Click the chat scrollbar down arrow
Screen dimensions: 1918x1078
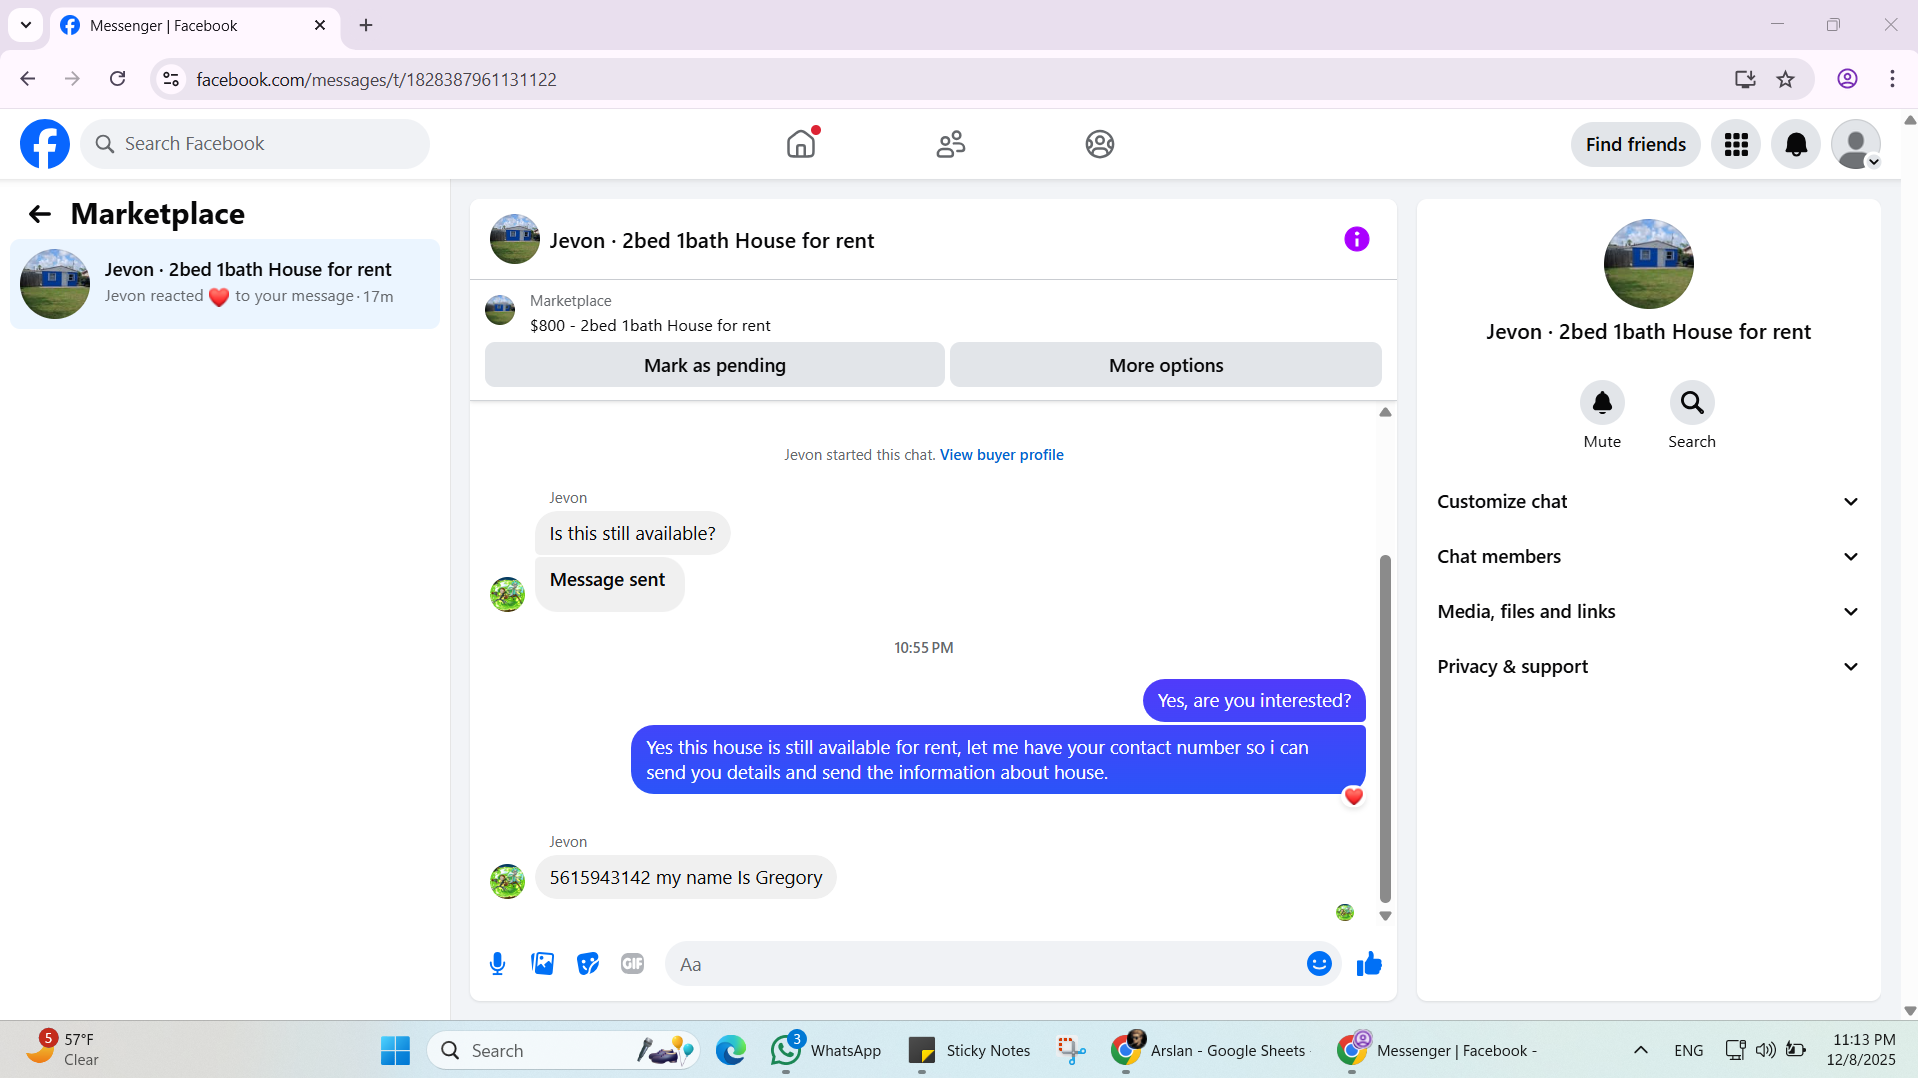coord(1385,916)
